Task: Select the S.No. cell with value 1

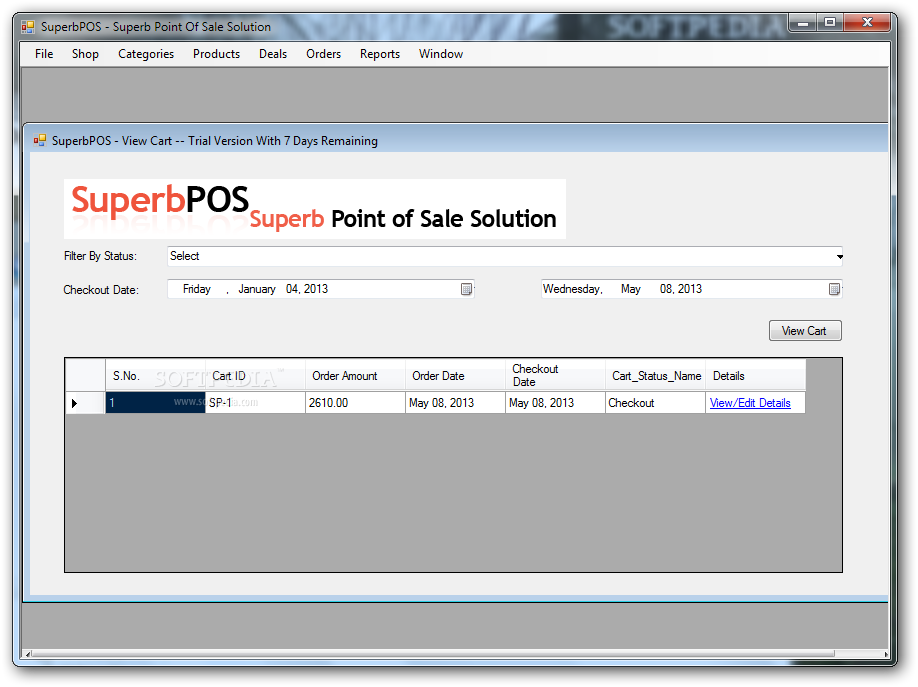Action: [155, 403]
